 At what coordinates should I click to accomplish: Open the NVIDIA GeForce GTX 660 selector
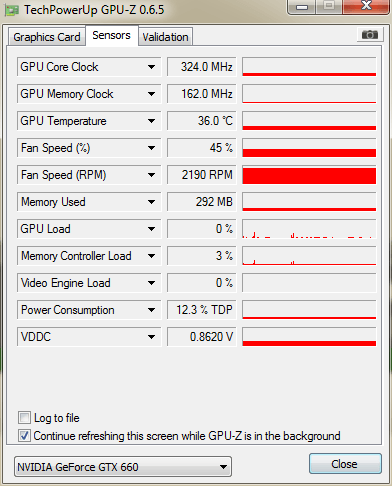click(123, 467)
